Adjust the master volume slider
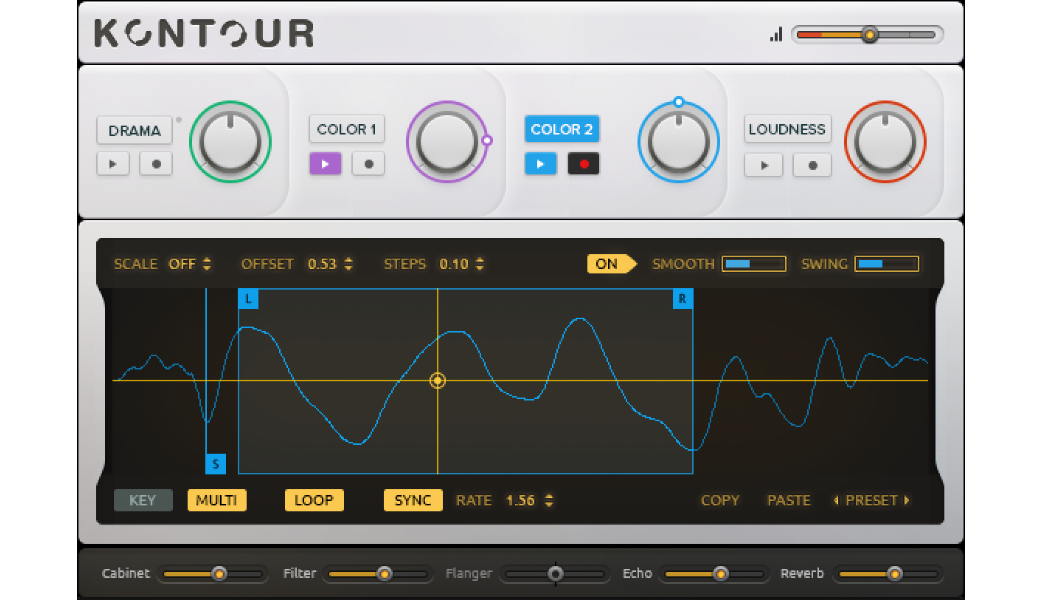 coord(867,34)
